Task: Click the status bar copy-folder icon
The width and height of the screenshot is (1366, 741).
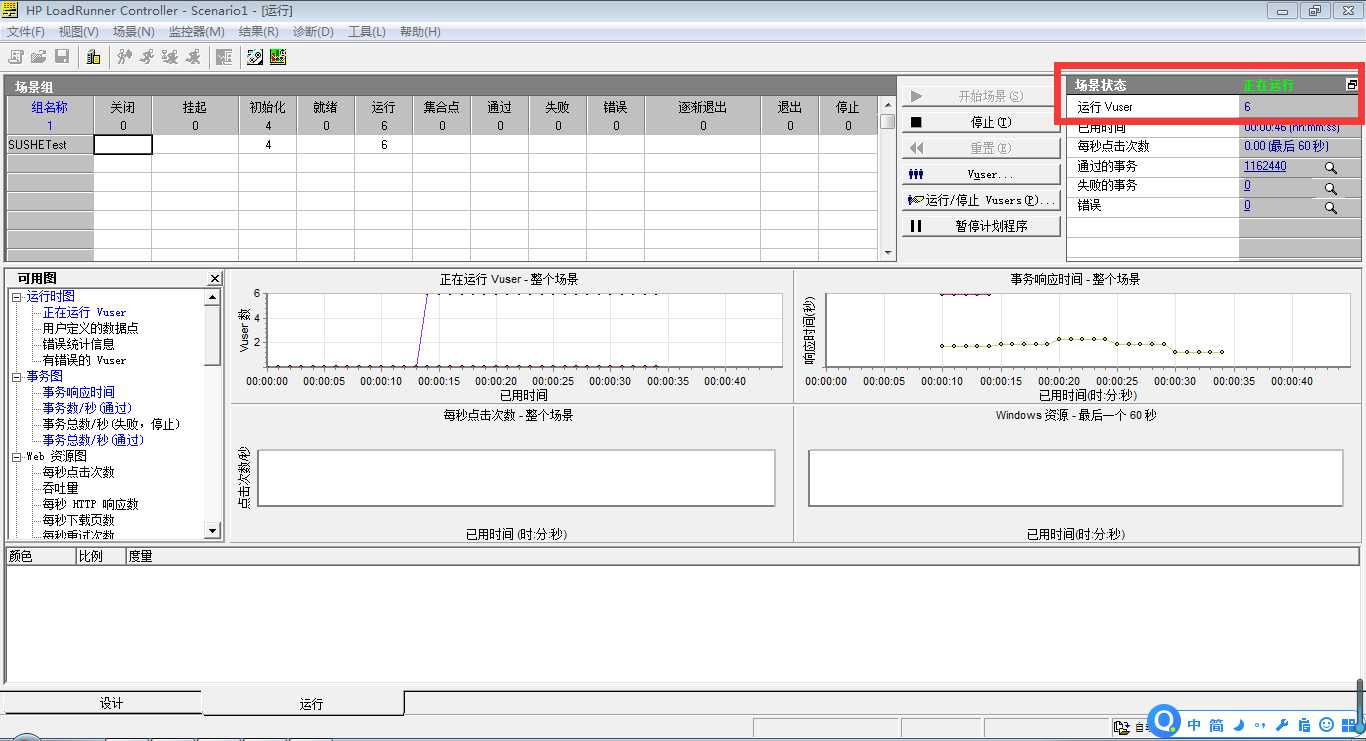Action: point(1123,728)
